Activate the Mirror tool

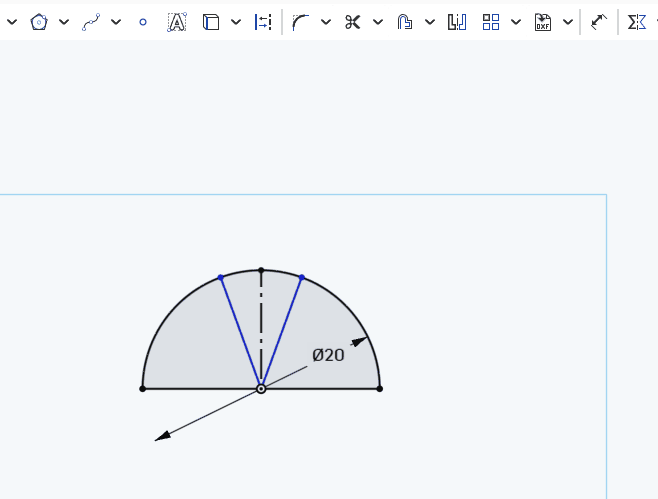[456, 22]
